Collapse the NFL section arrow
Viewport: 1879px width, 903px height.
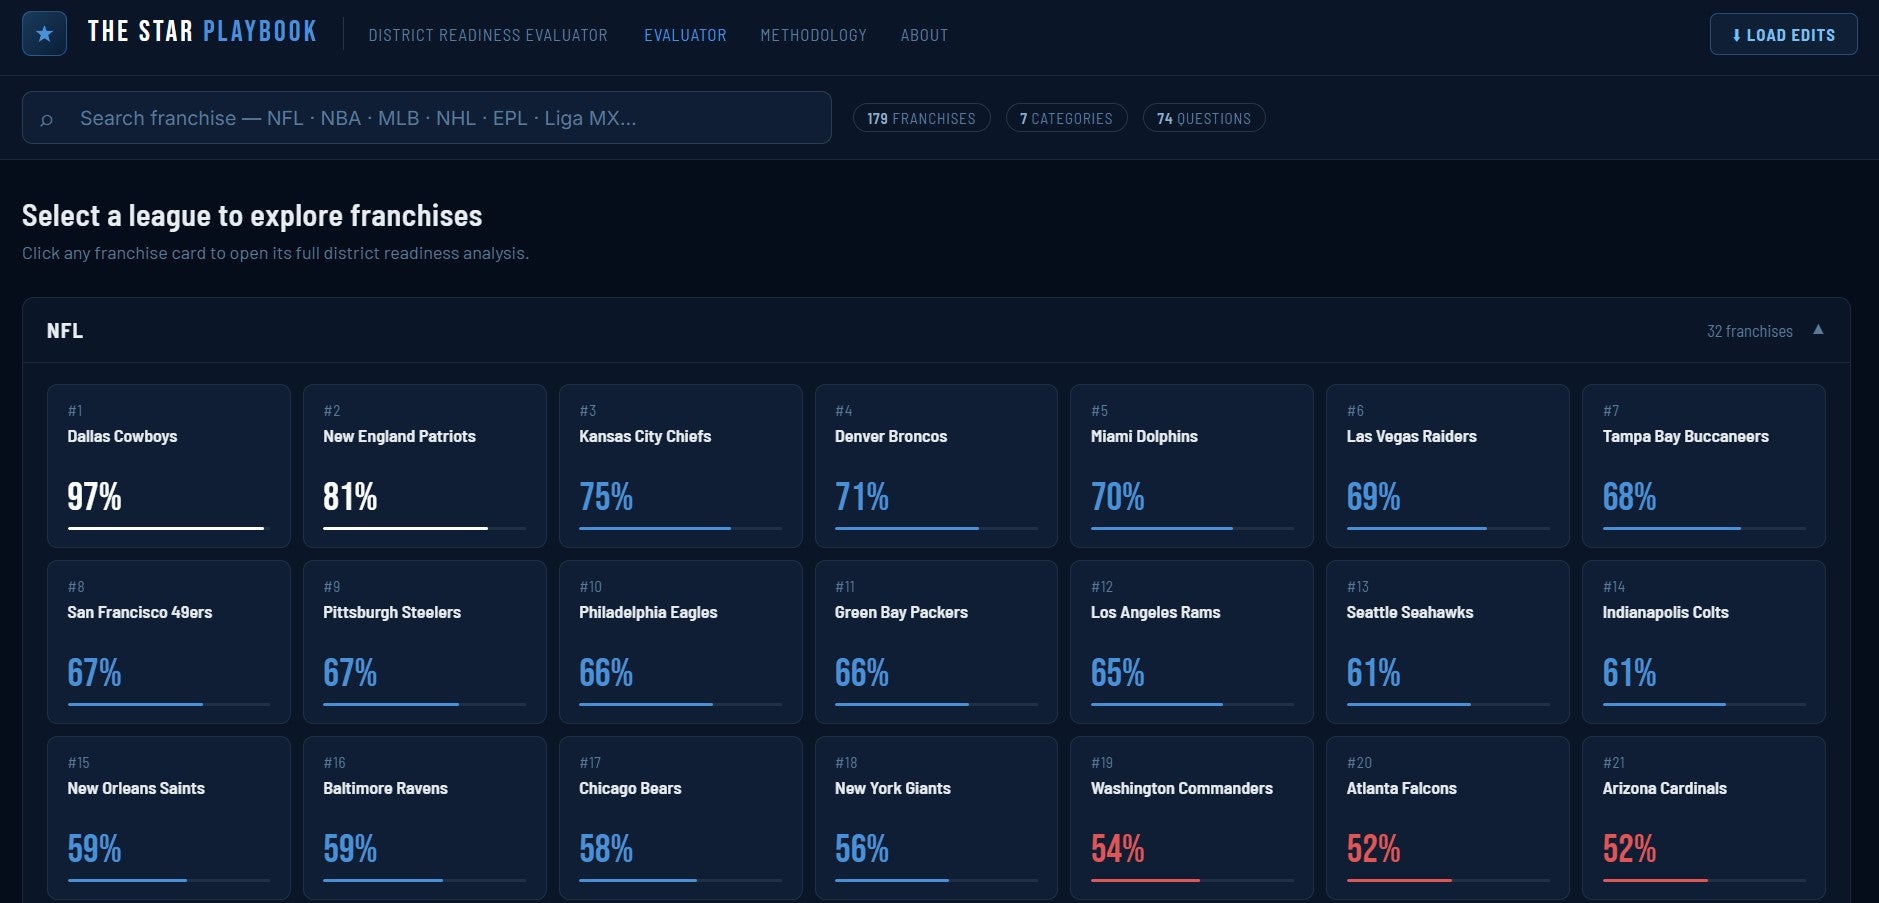(1818, 330)
